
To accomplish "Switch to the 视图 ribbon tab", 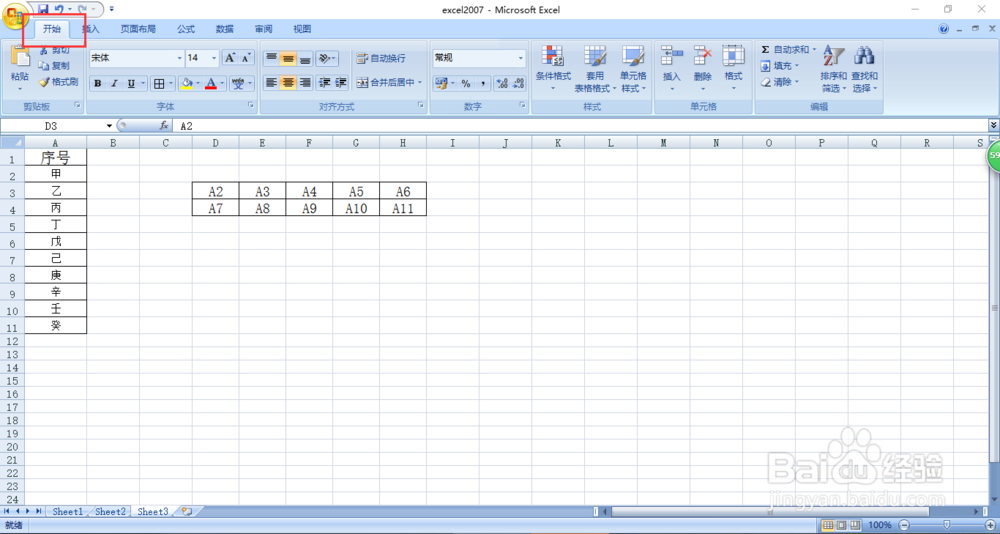I will [x=302, y=29].
